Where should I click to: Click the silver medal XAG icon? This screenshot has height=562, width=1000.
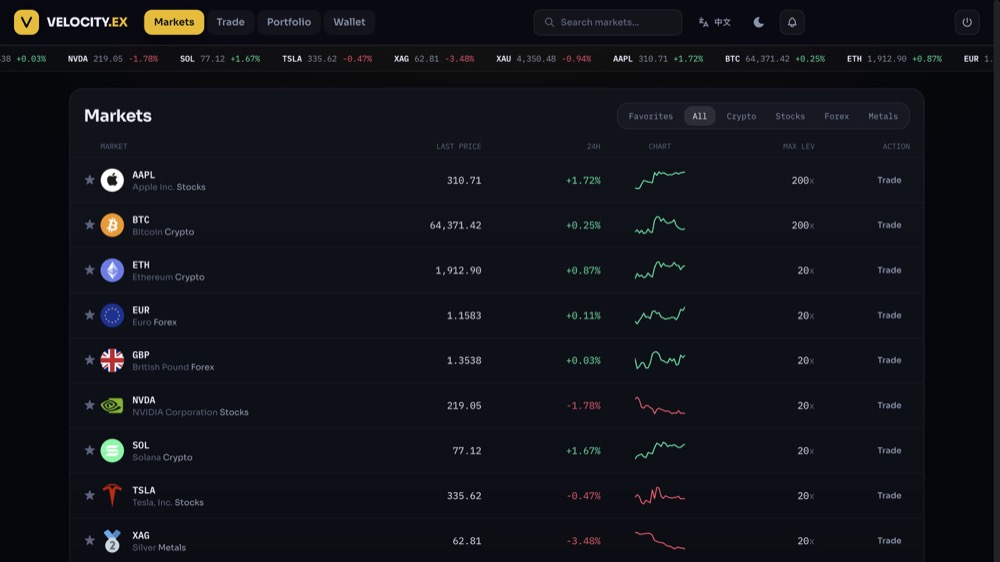point(112,541)
